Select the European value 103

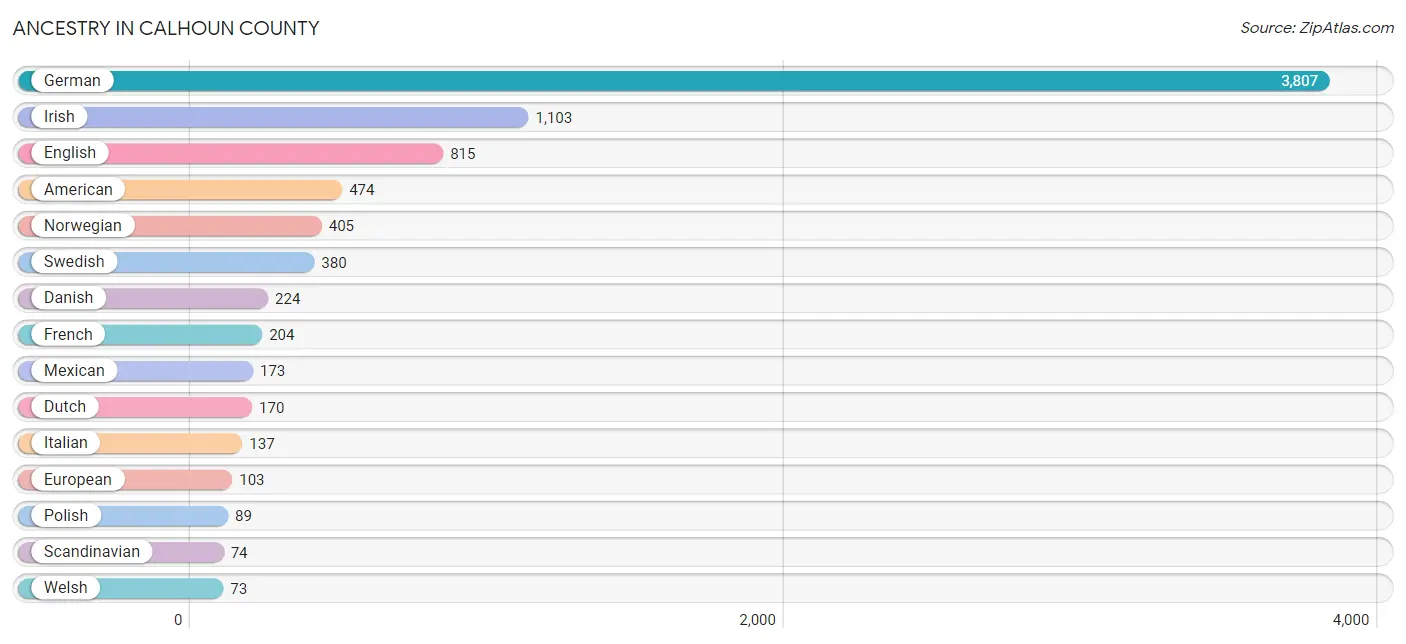point(252,480)
